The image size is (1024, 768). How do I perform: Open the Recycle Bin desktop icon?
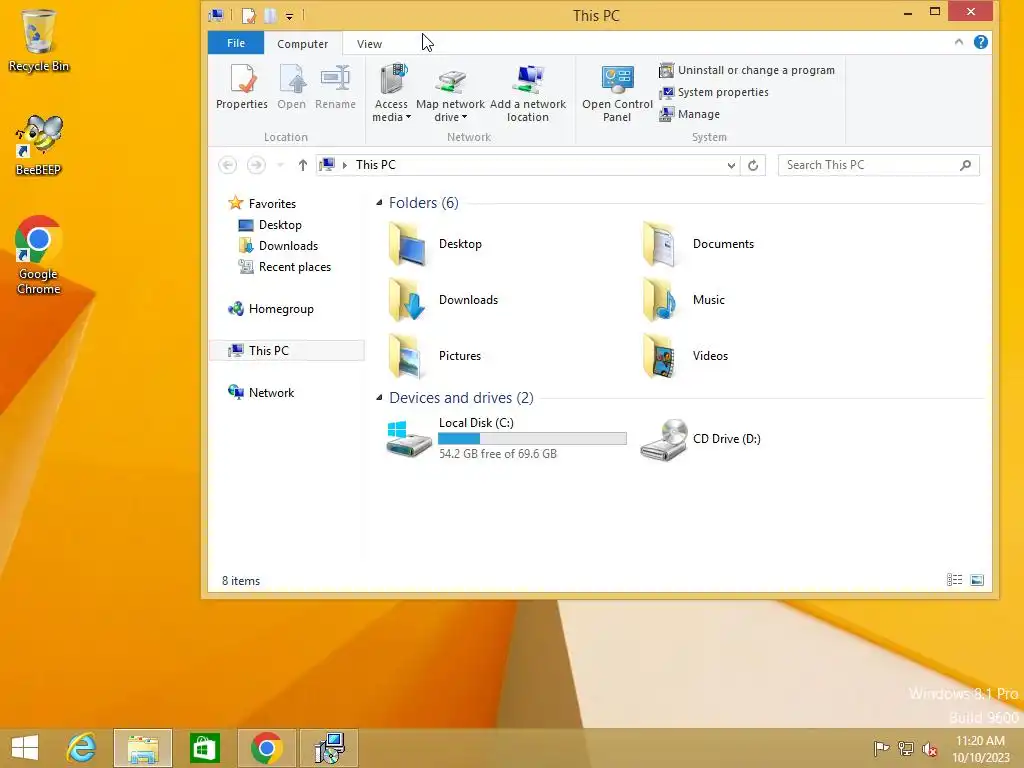pos(39,40)
